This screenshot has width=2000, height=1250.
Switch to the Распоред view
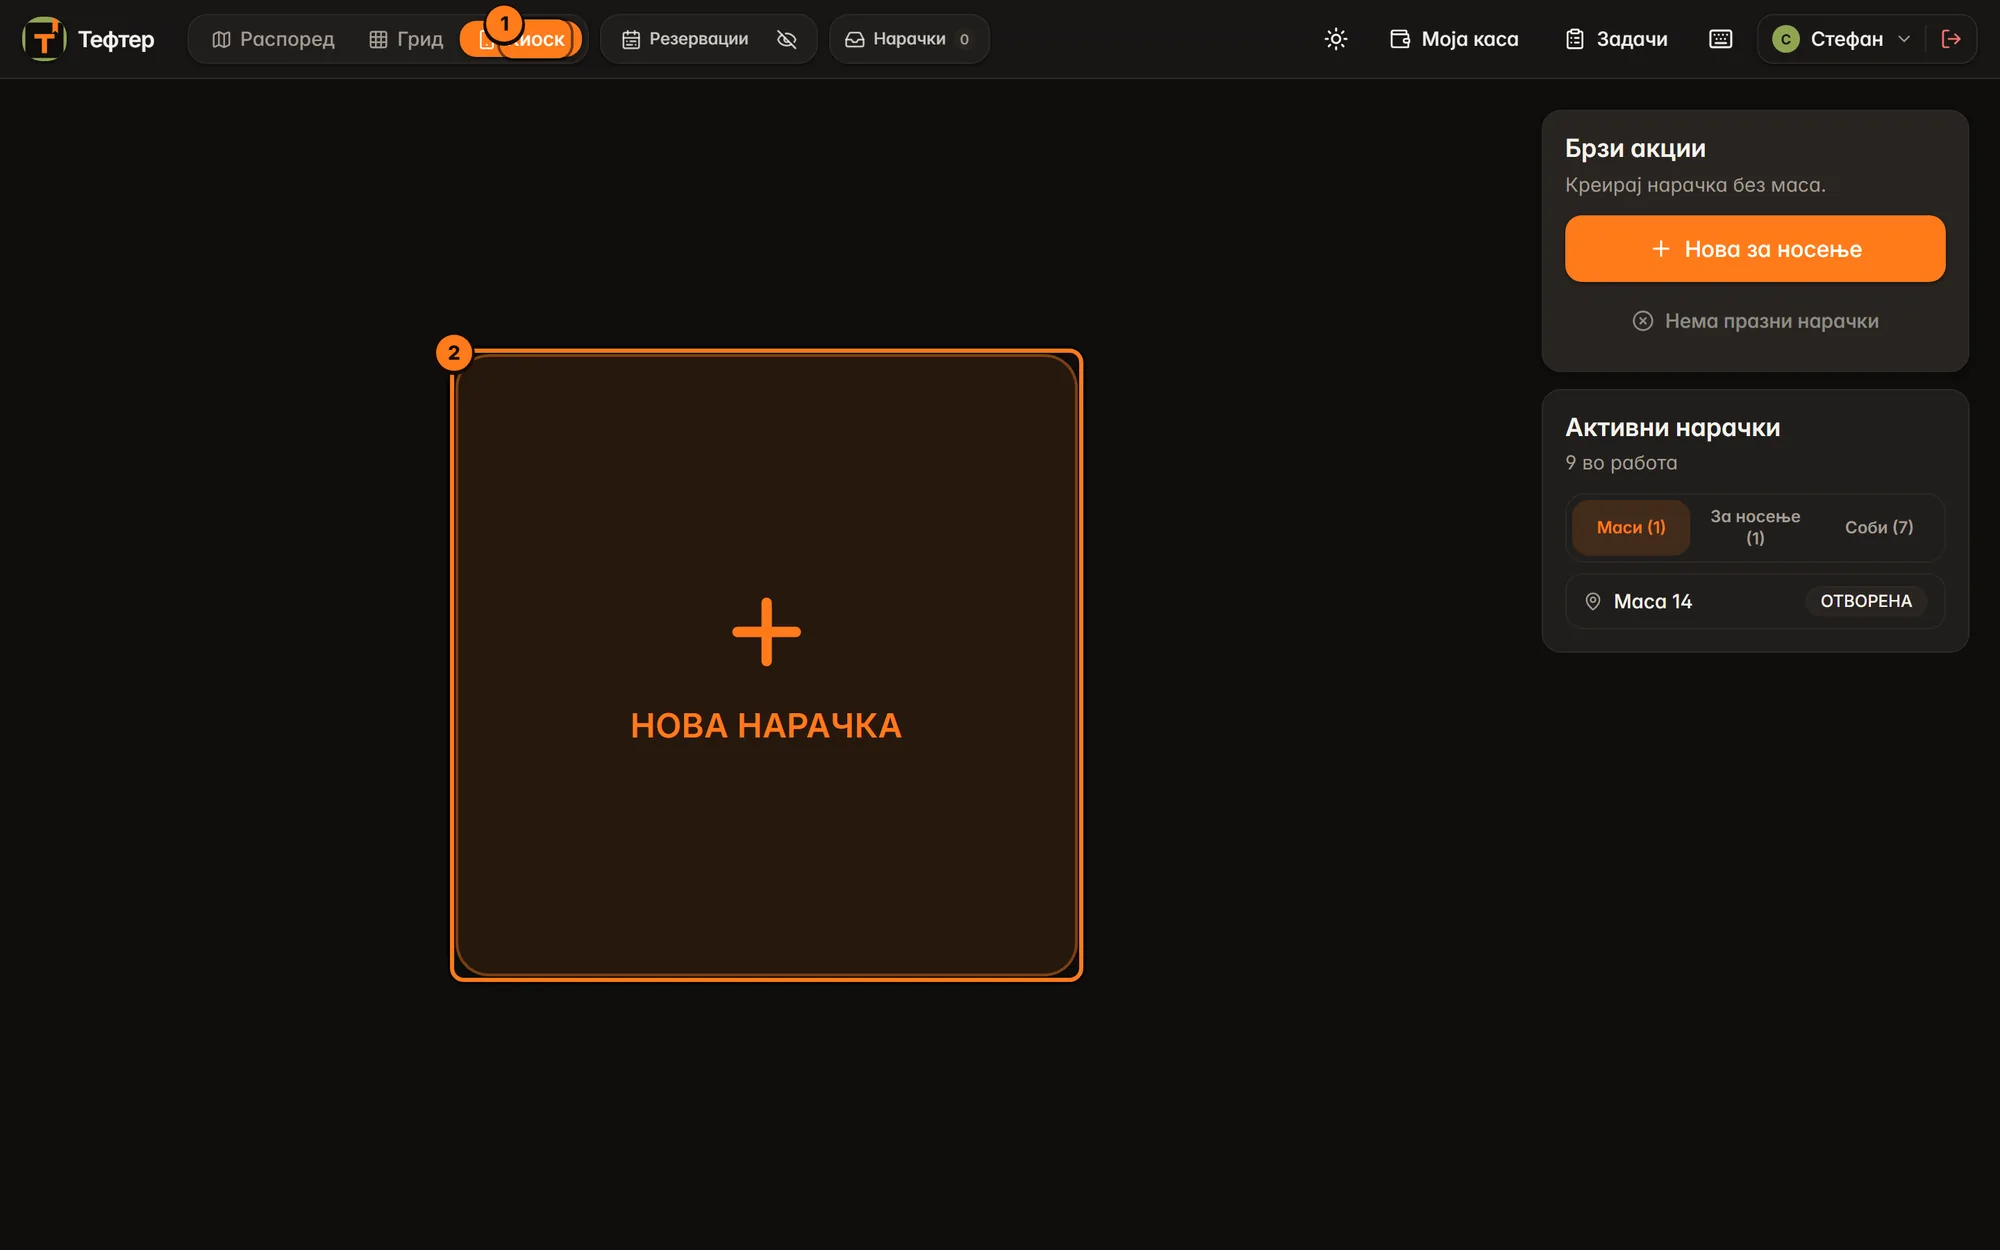click(273, 39)
